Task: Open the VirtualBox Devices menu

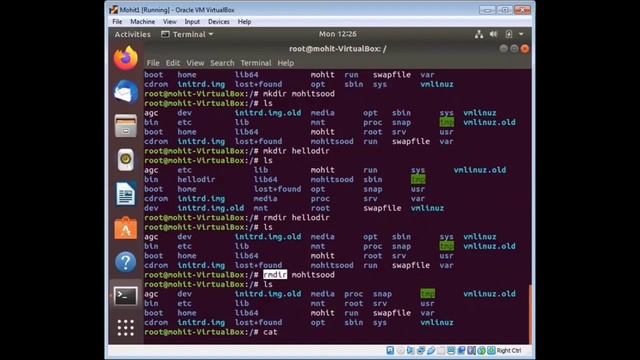Action: [x=219, y=22]
